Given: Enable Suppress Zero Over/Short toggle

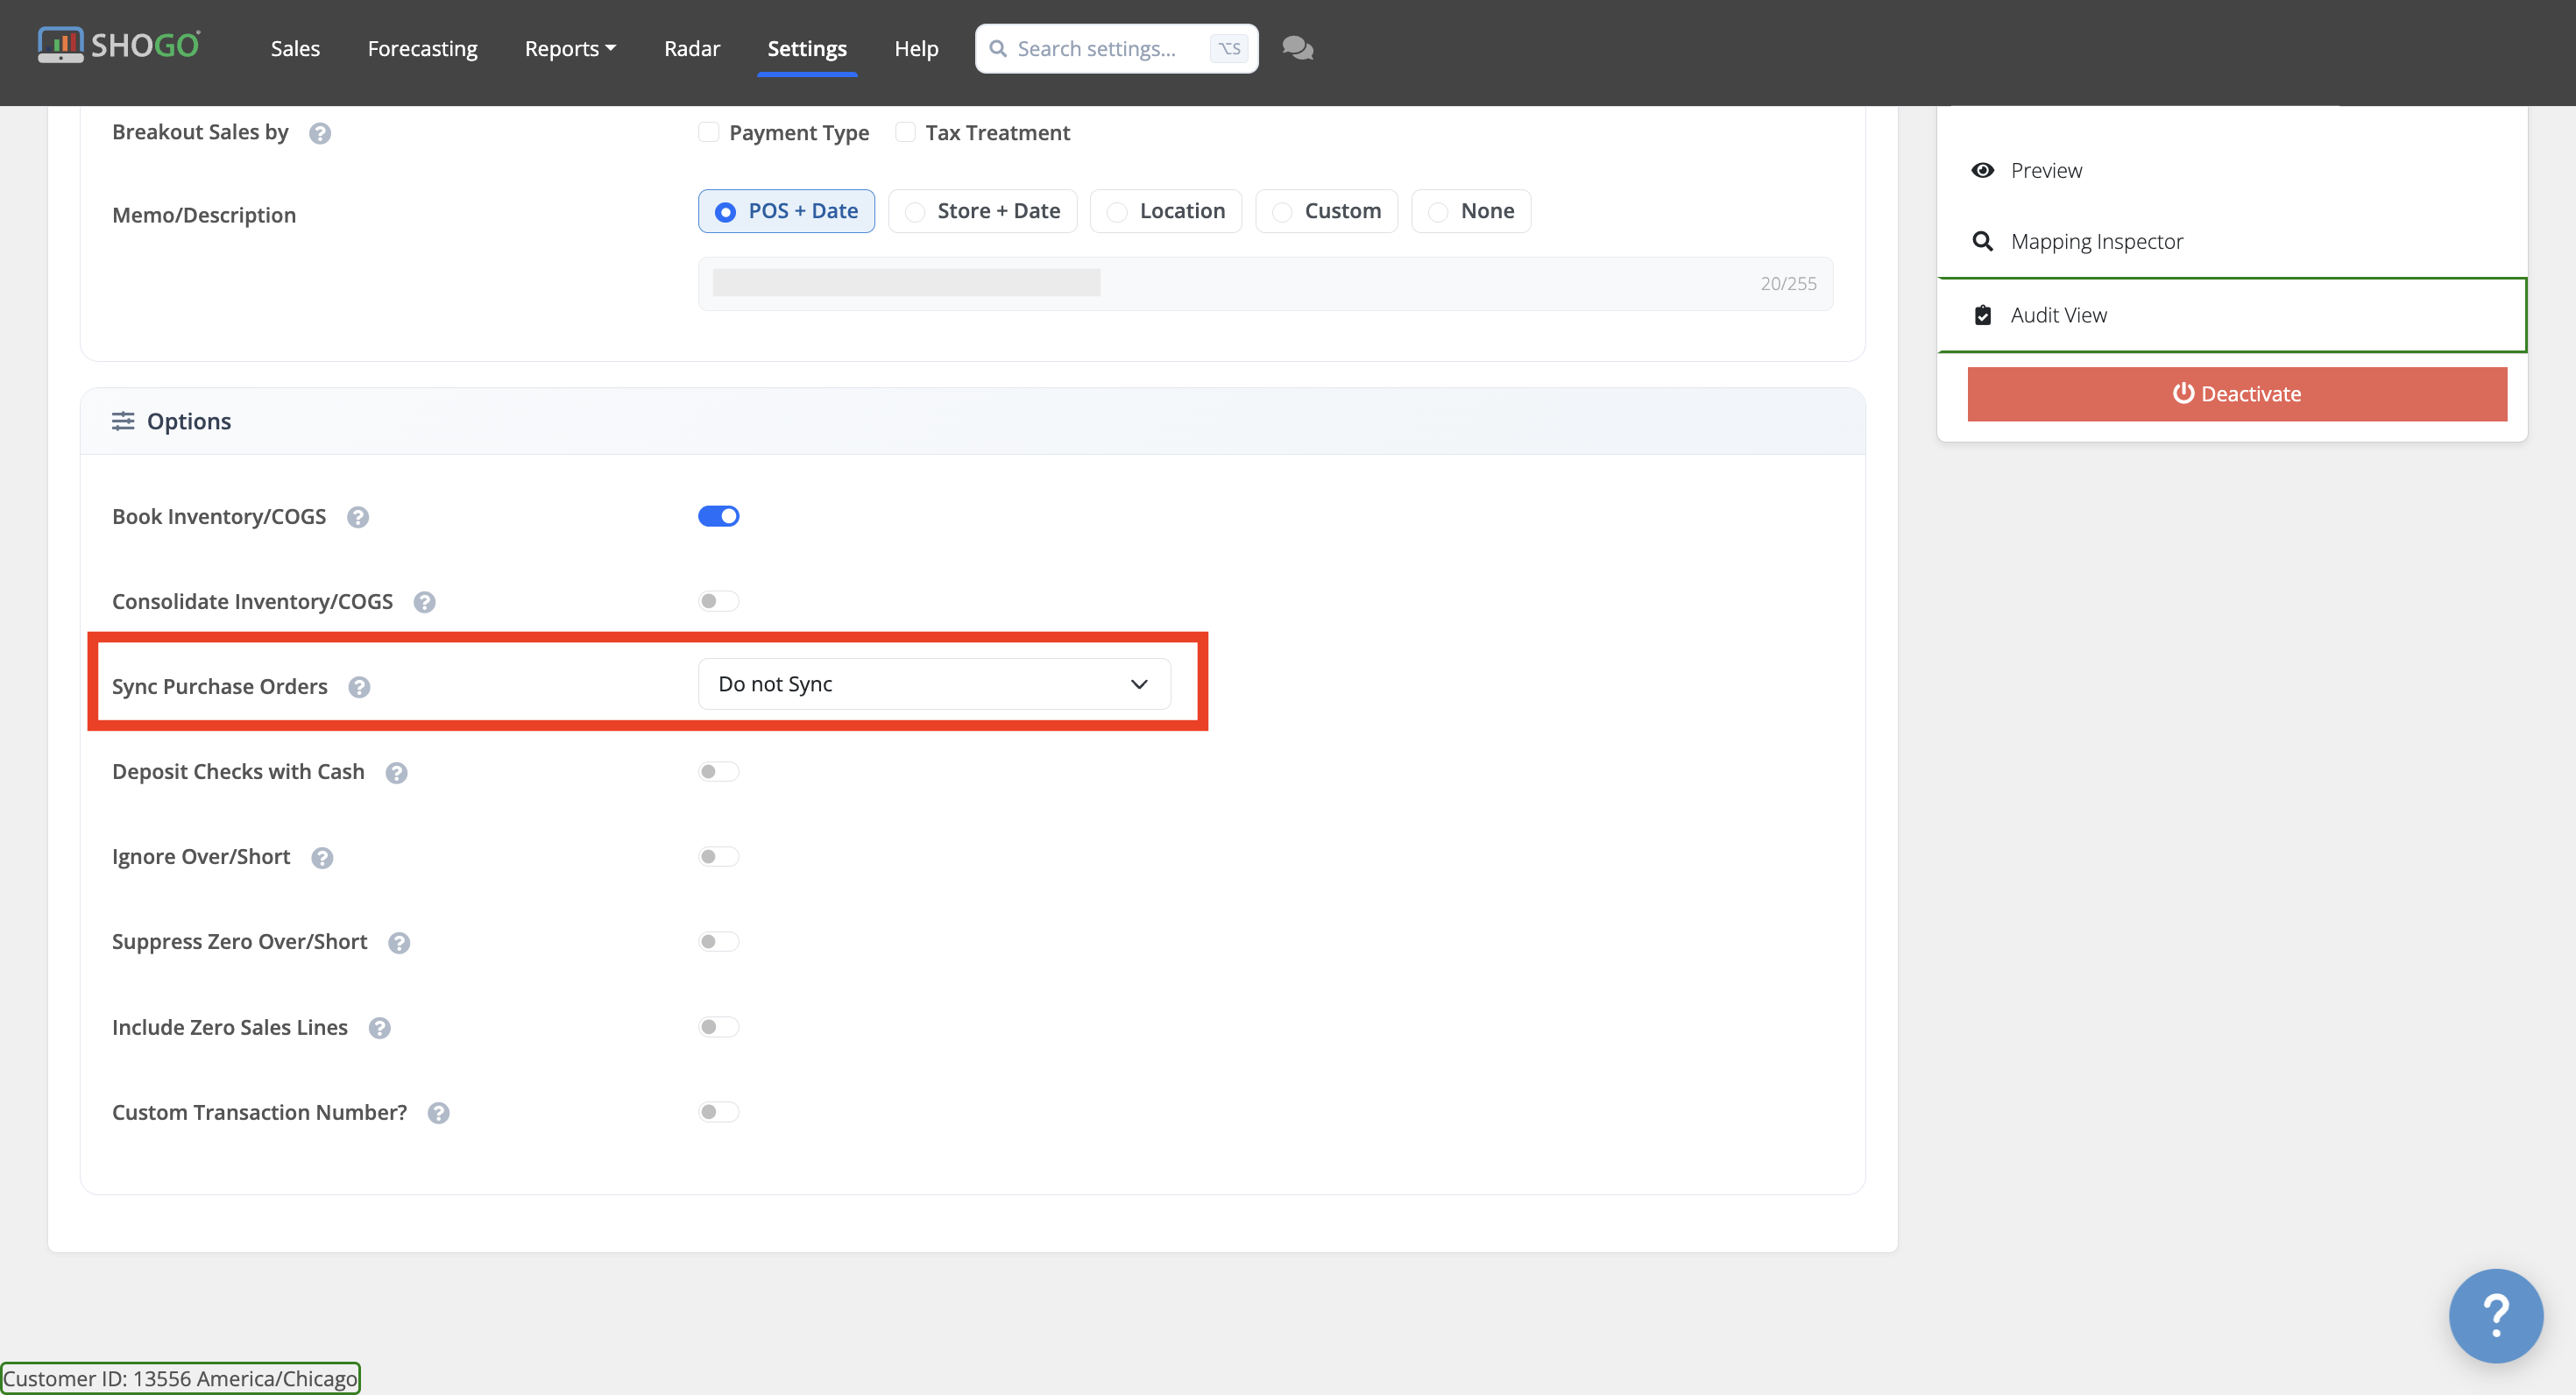Looking at the screenshot, I should click(x=718, y=941).
